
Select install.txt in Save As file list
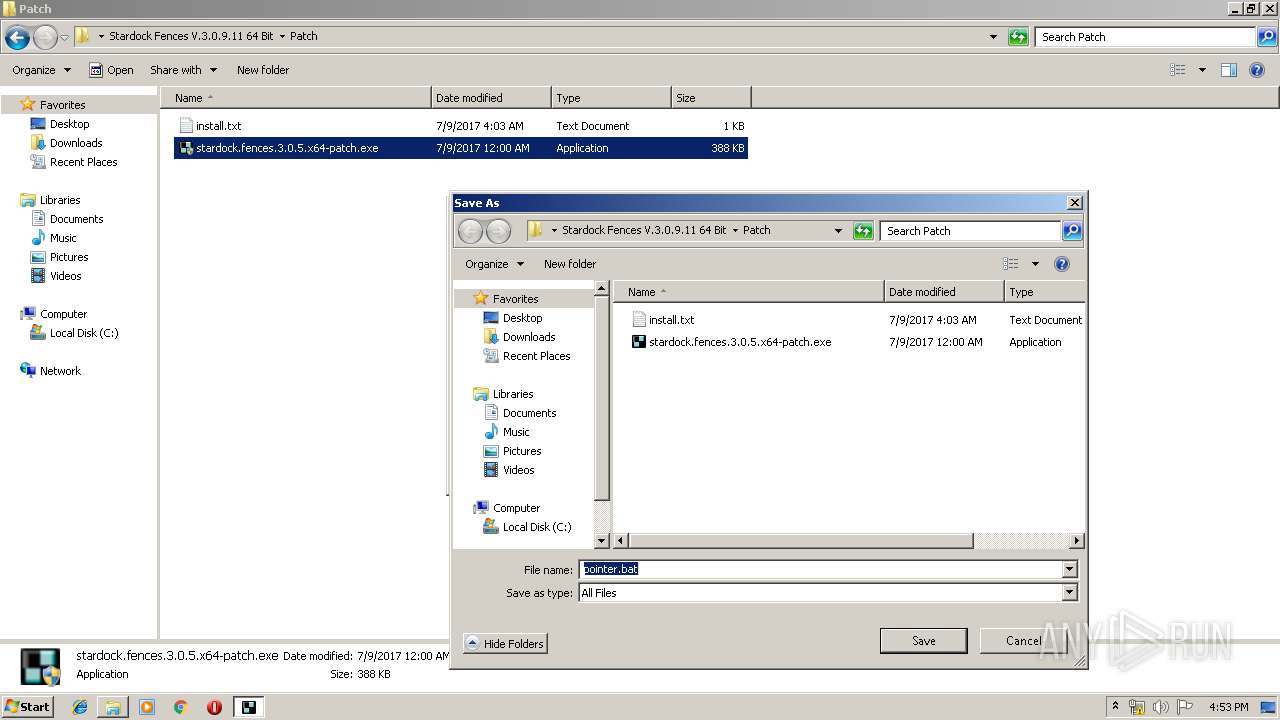click(671, 320)
